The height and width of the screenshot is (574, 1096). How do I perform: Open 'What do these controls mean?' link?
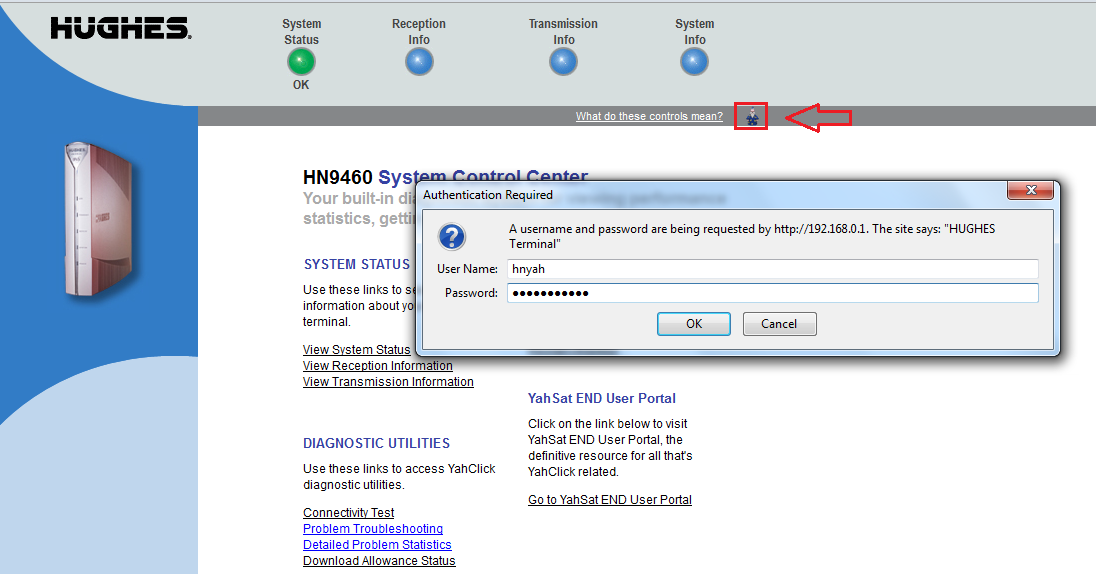649,116
